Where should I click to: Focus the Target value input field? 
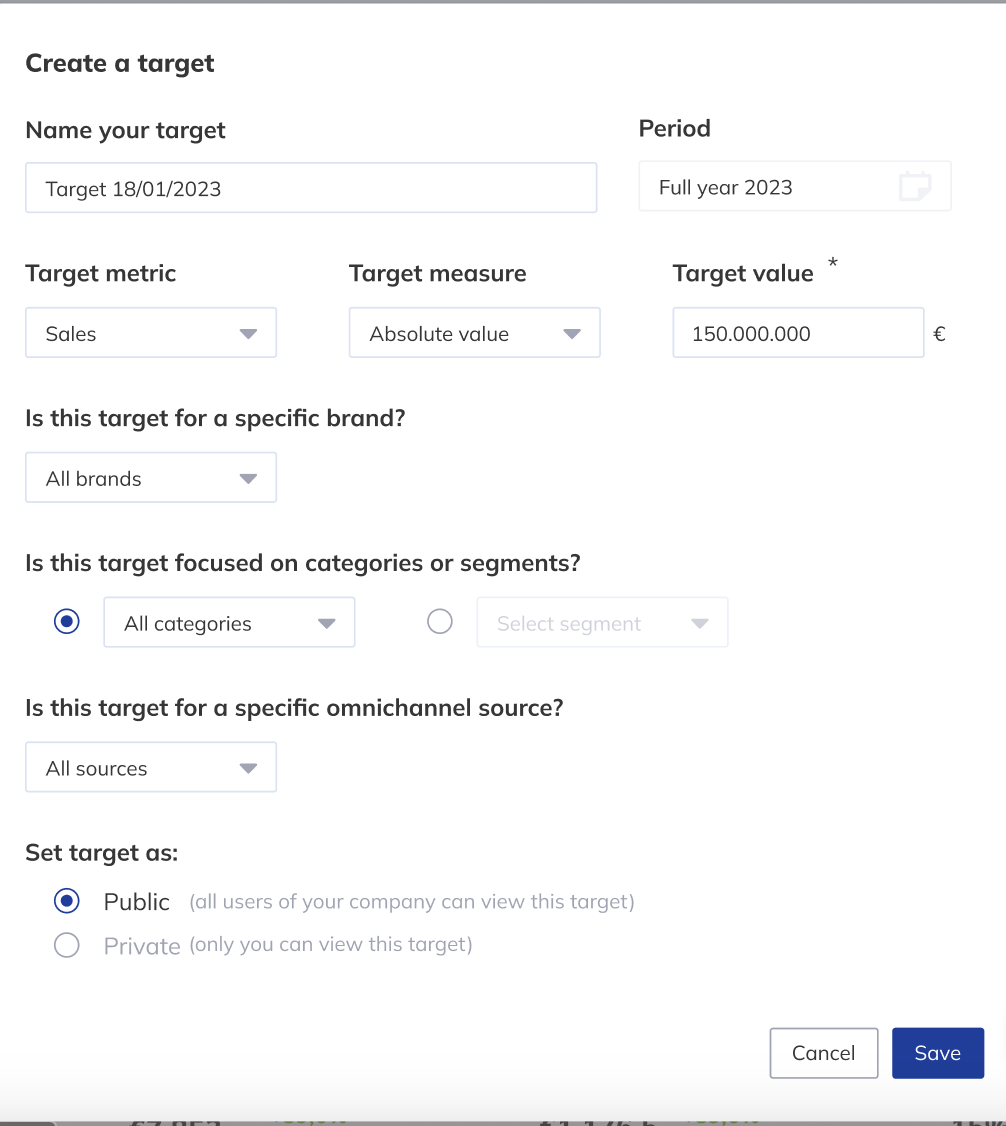click(797, 334)
